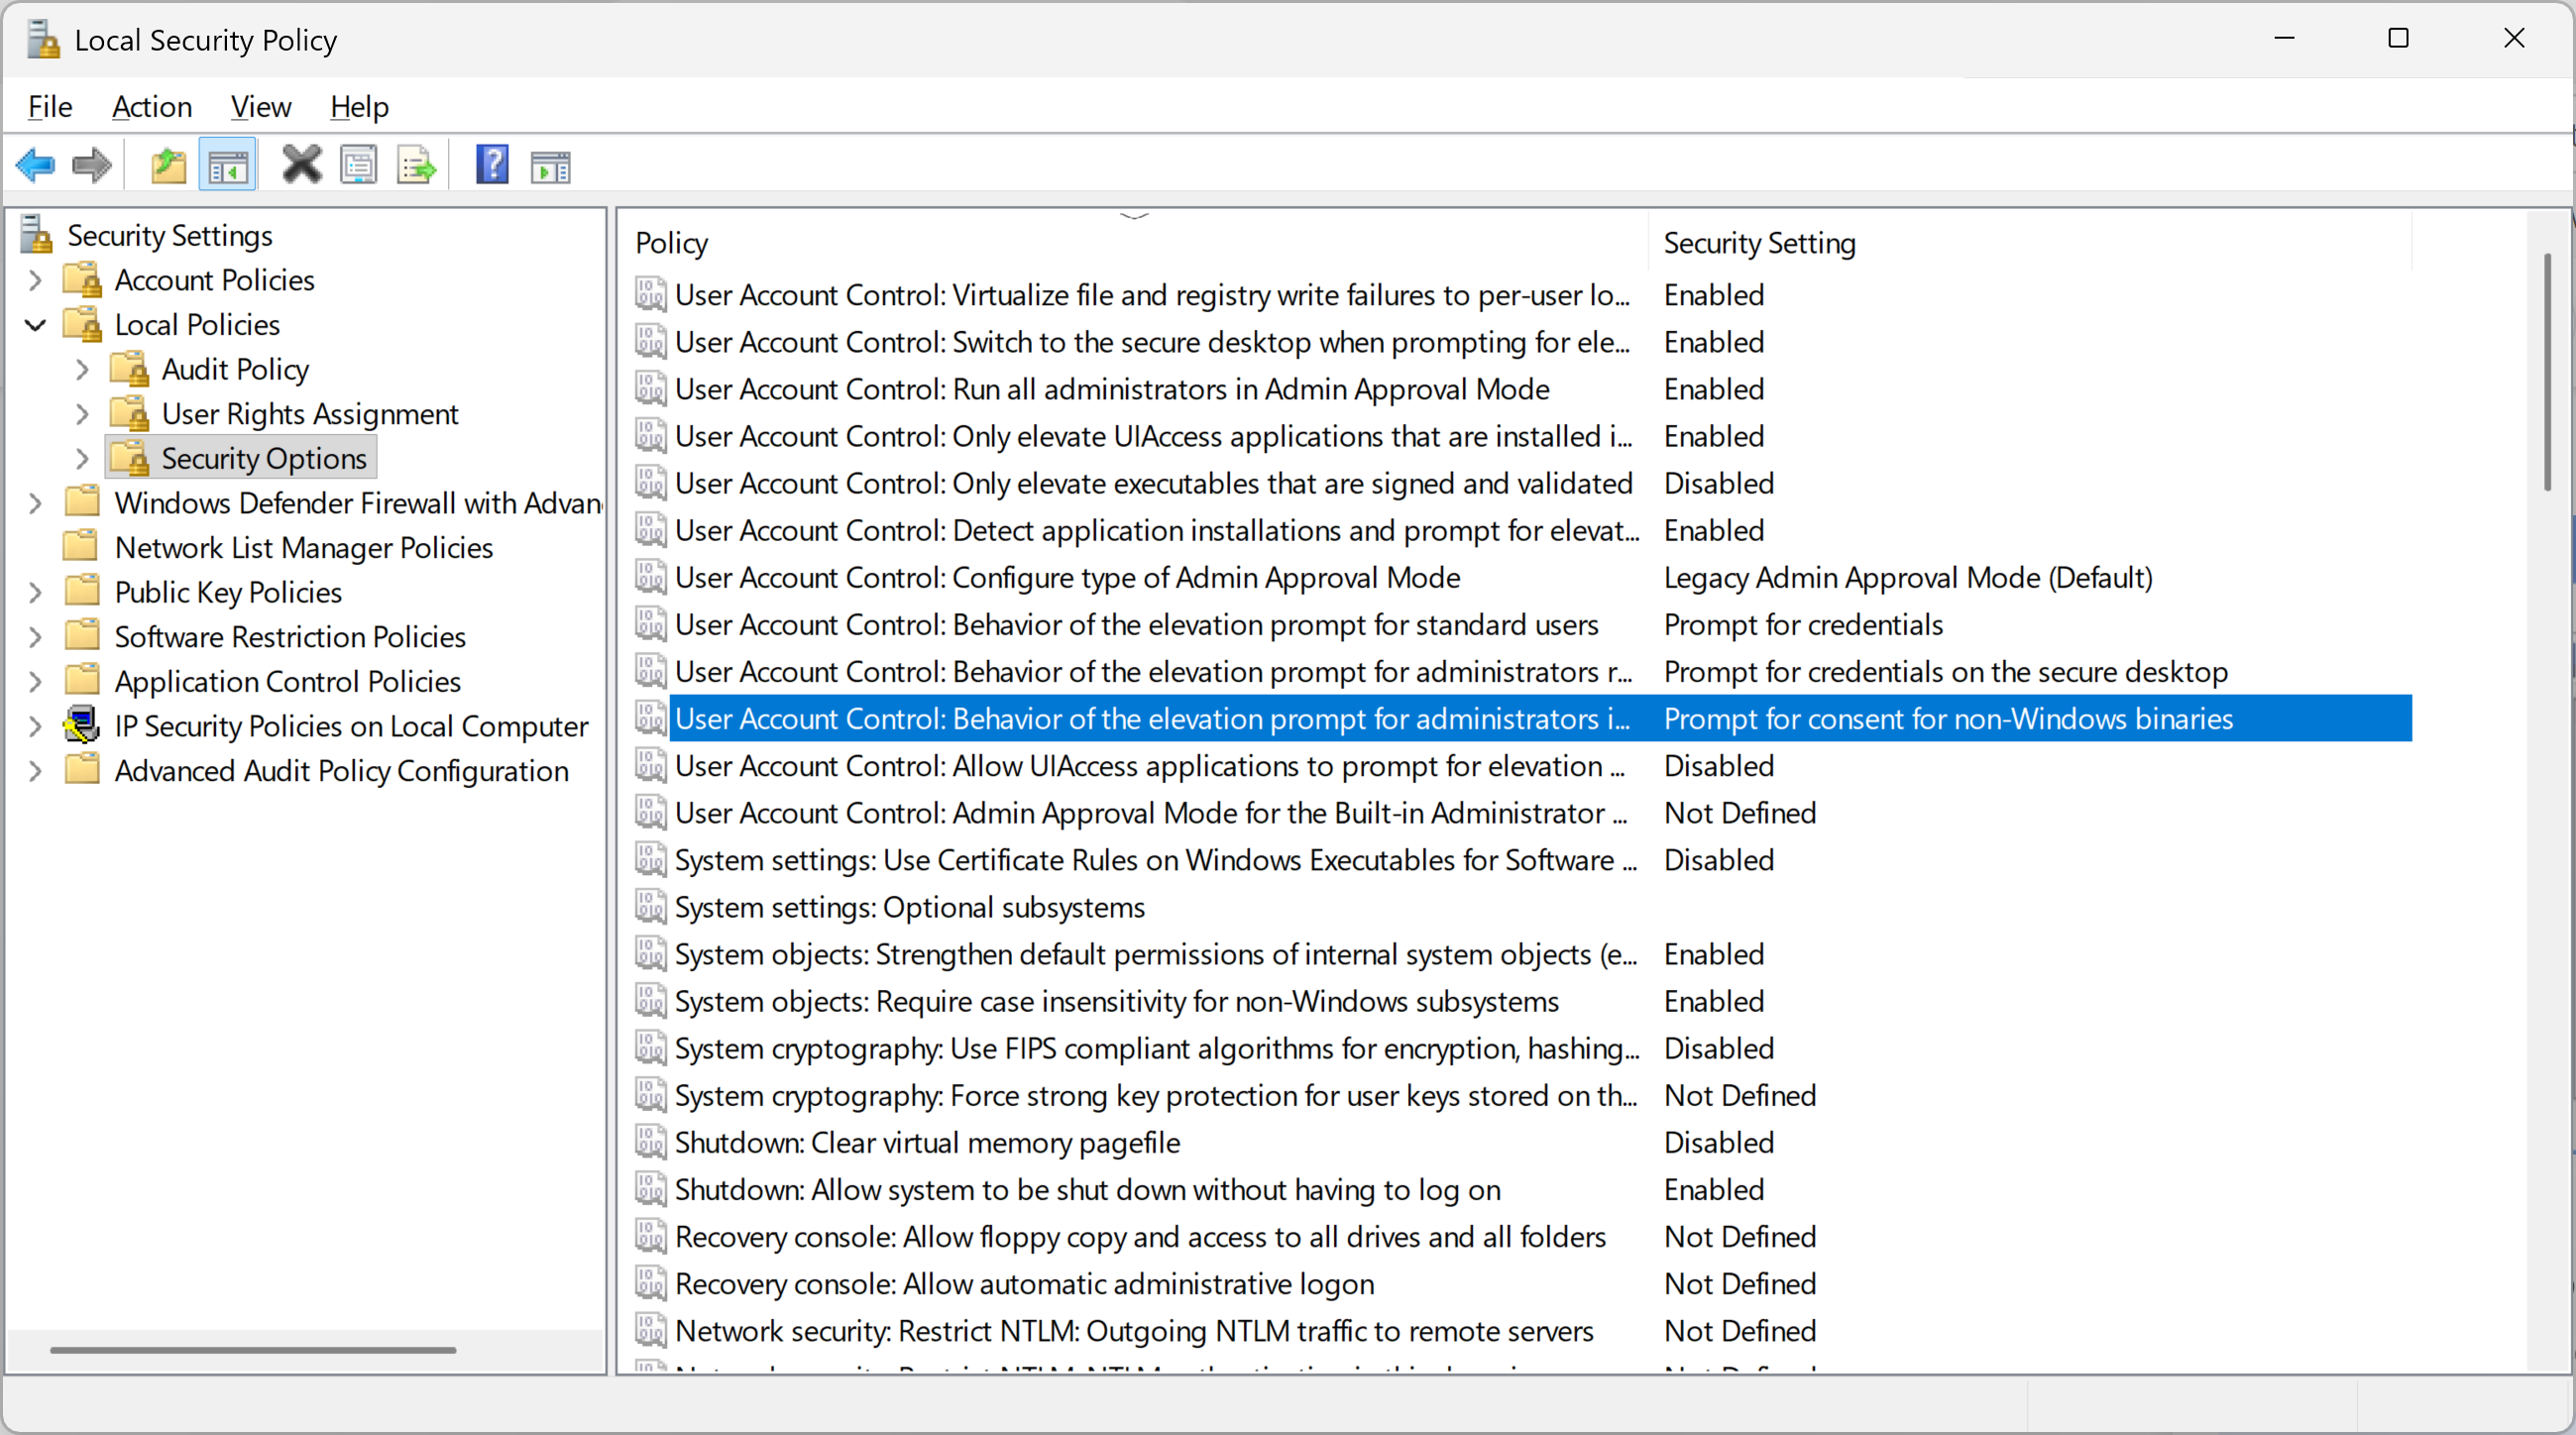Click the Export List toolbar icon
Viewport: 2576px width, 1435px height.
coord(416,165)
